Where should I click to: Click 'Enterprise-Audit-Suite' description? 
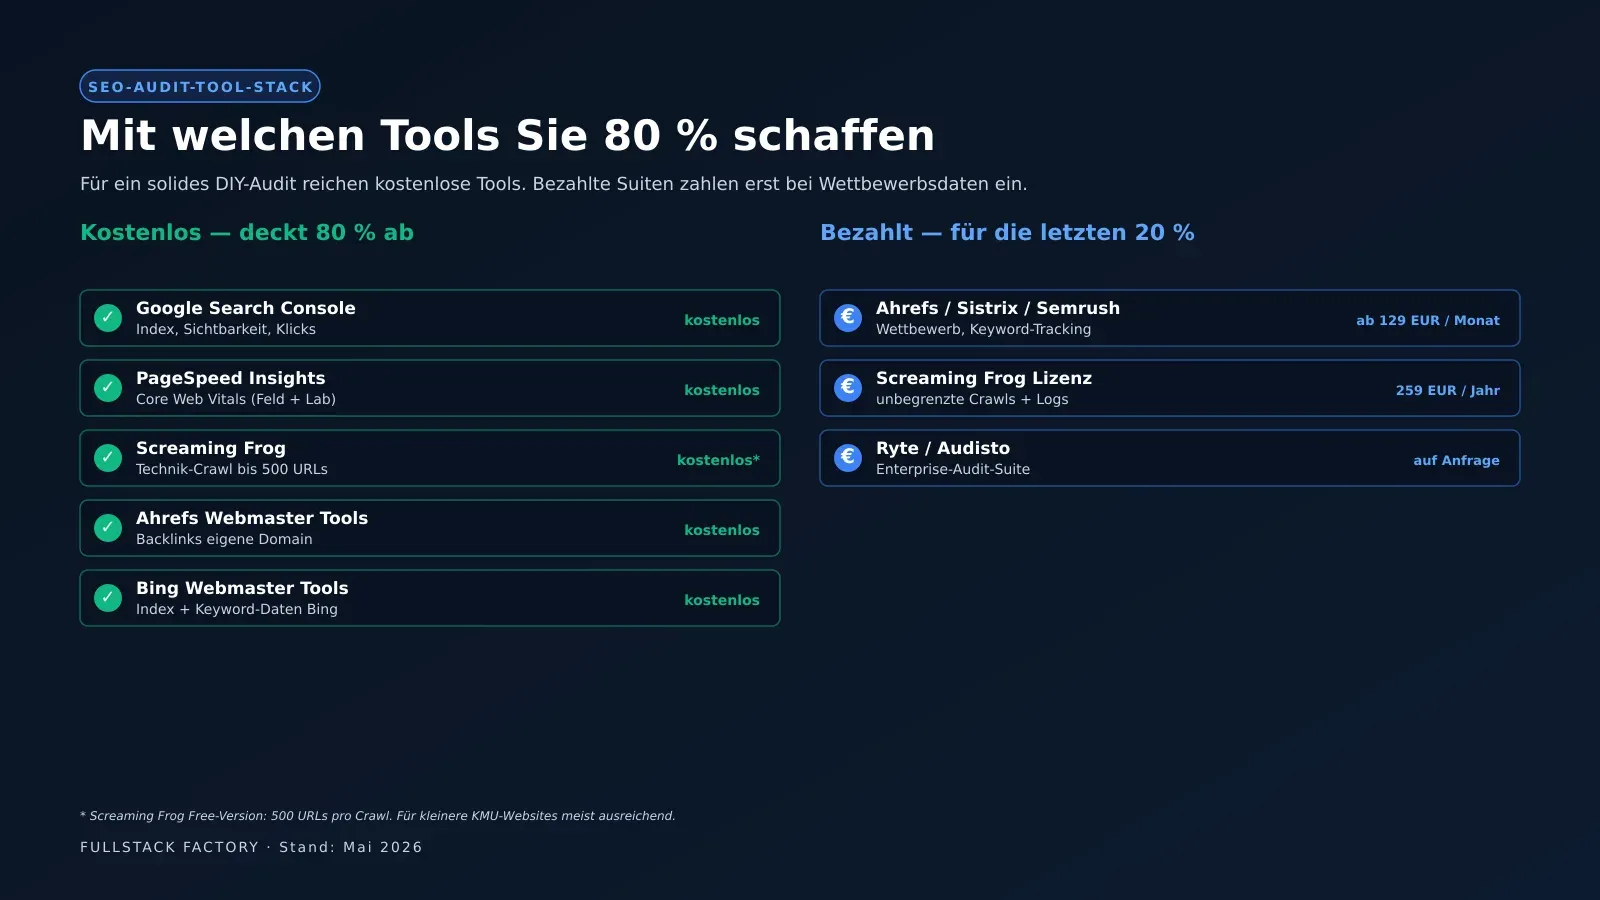click(953, 469)
